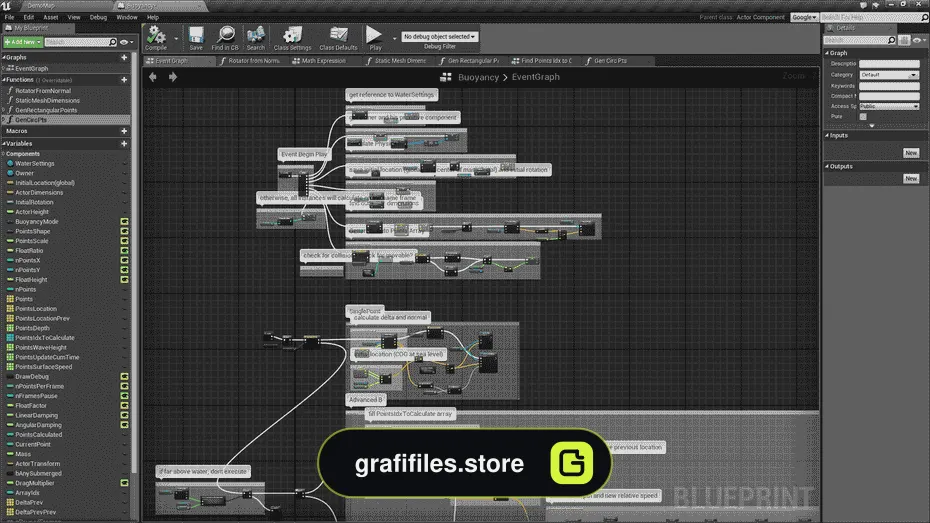Viewport: 930px width, 523px height.
Task: Open the property matrix icon in Details
Action: point(904,40)
